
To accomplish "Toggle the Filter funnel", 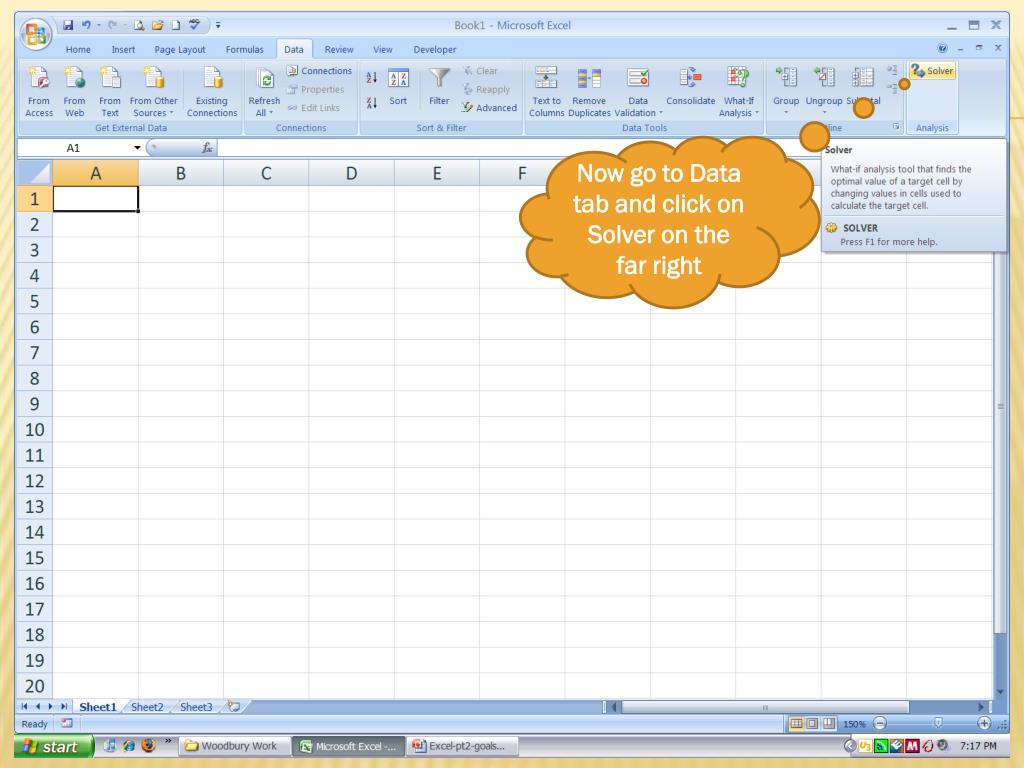I will [x=439, y=87].
